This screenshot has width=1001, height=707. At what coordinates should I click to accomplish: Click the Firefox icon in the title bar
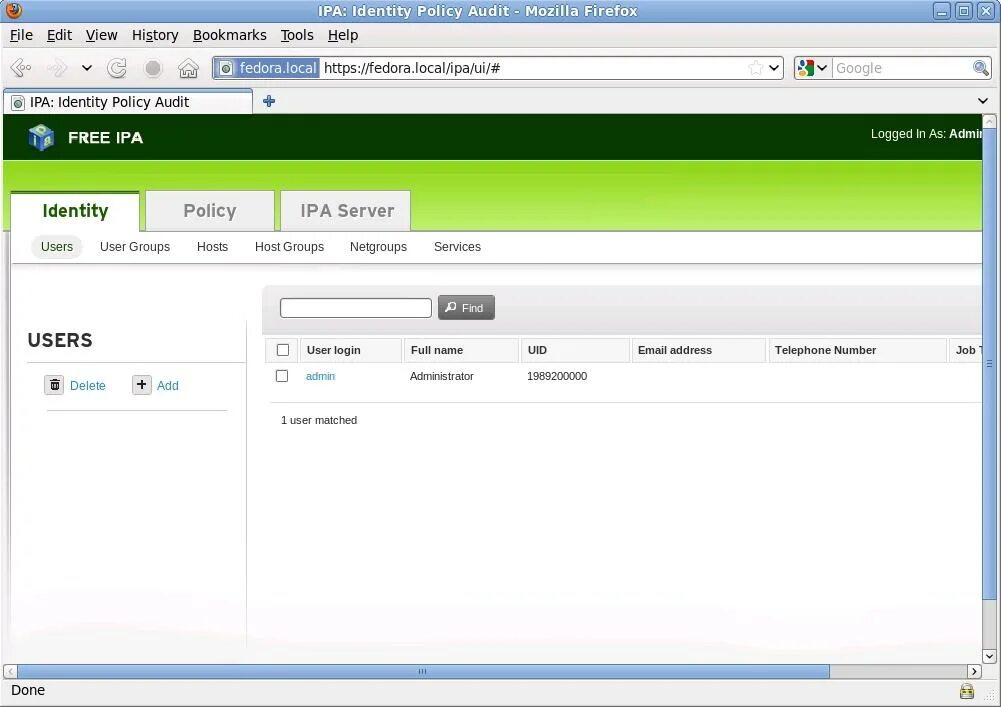pos(13,10)
